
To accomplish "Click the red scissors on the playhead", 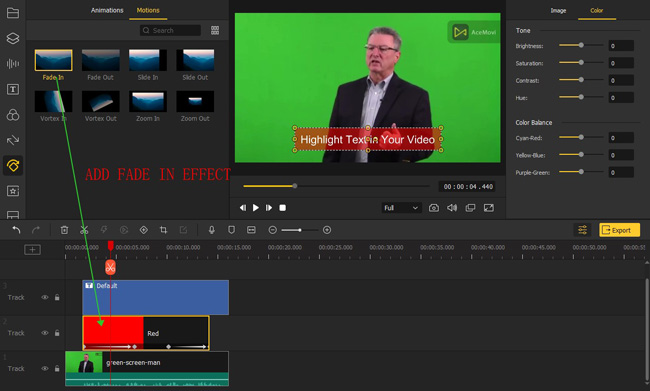I will (110, 267).
